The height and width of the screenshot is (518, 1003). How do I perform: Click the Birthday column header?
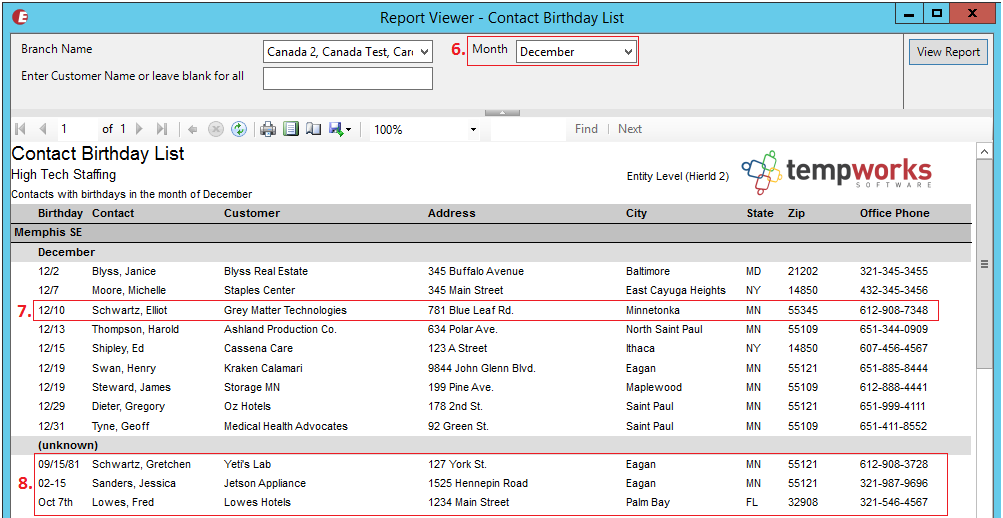[60, 213]
